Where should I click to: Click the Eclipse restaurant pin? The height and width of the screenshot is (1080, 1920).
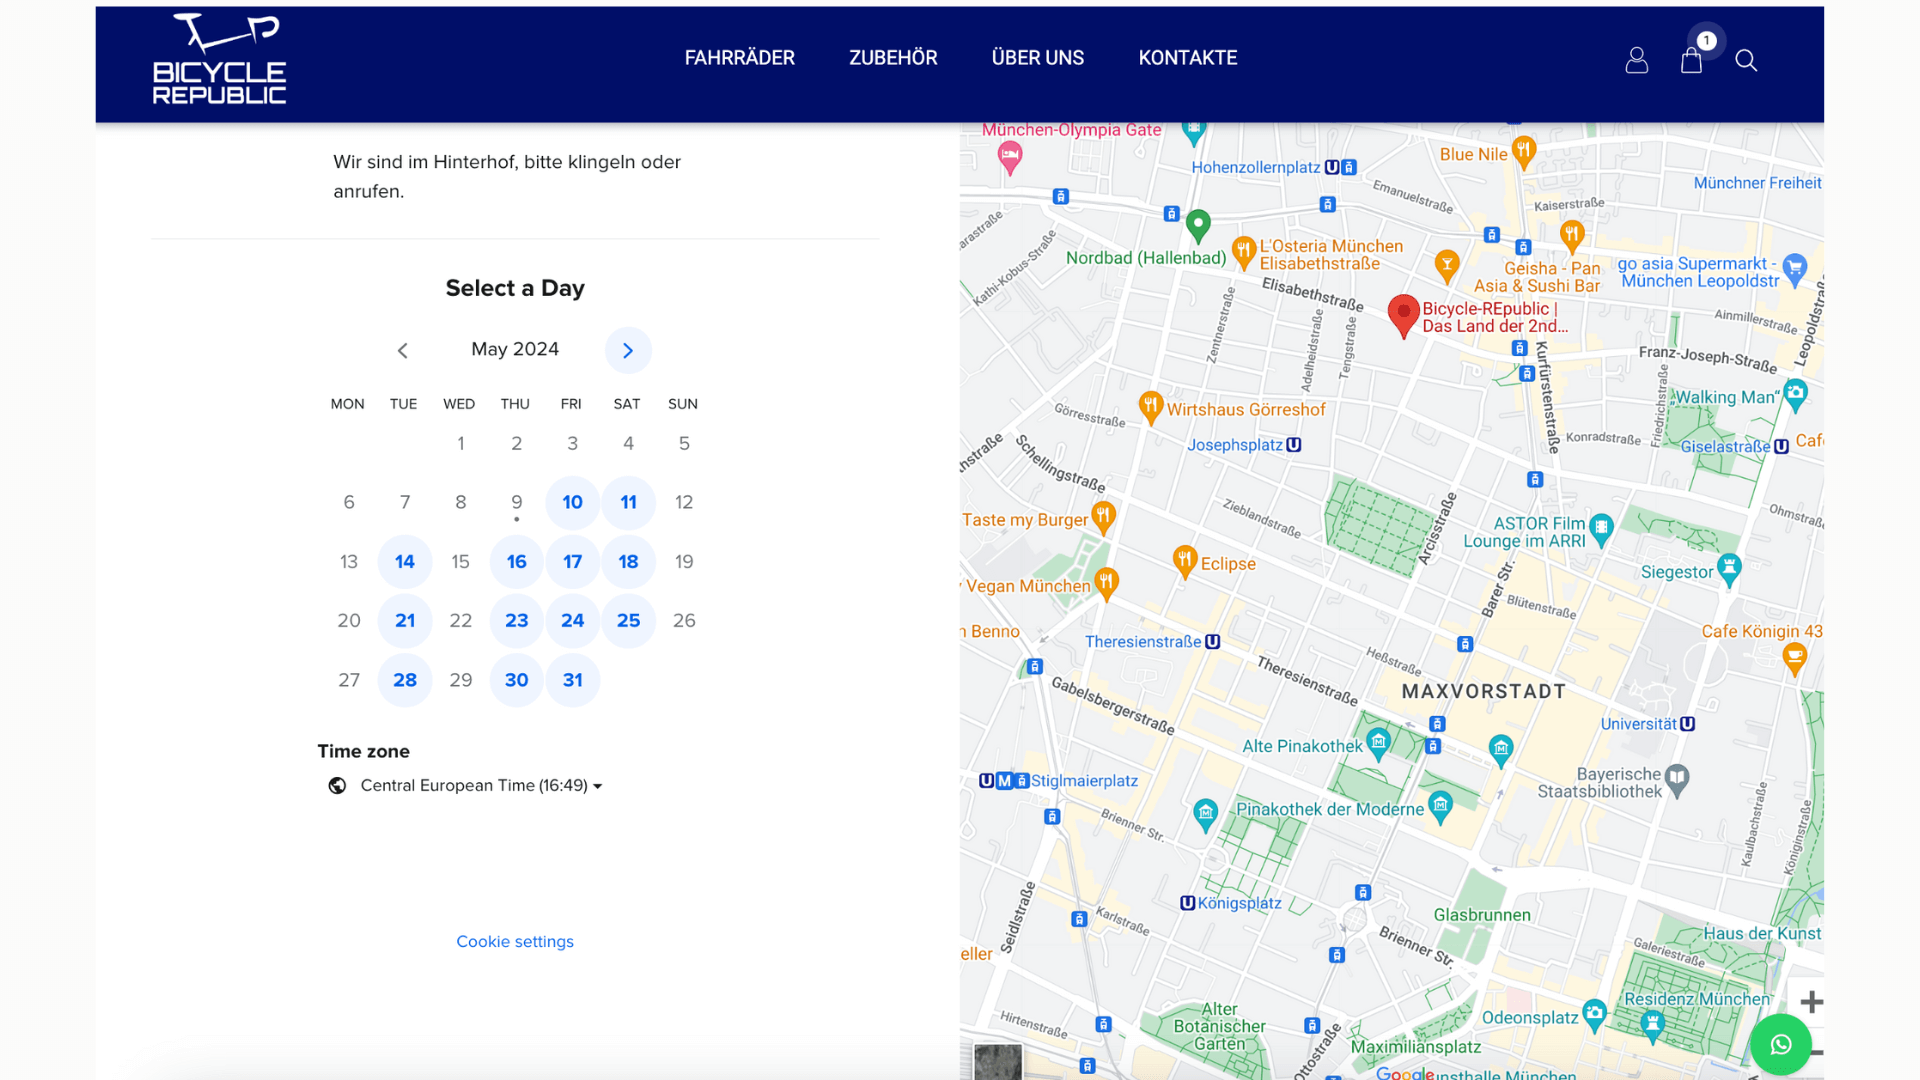tap(1185, 562)
